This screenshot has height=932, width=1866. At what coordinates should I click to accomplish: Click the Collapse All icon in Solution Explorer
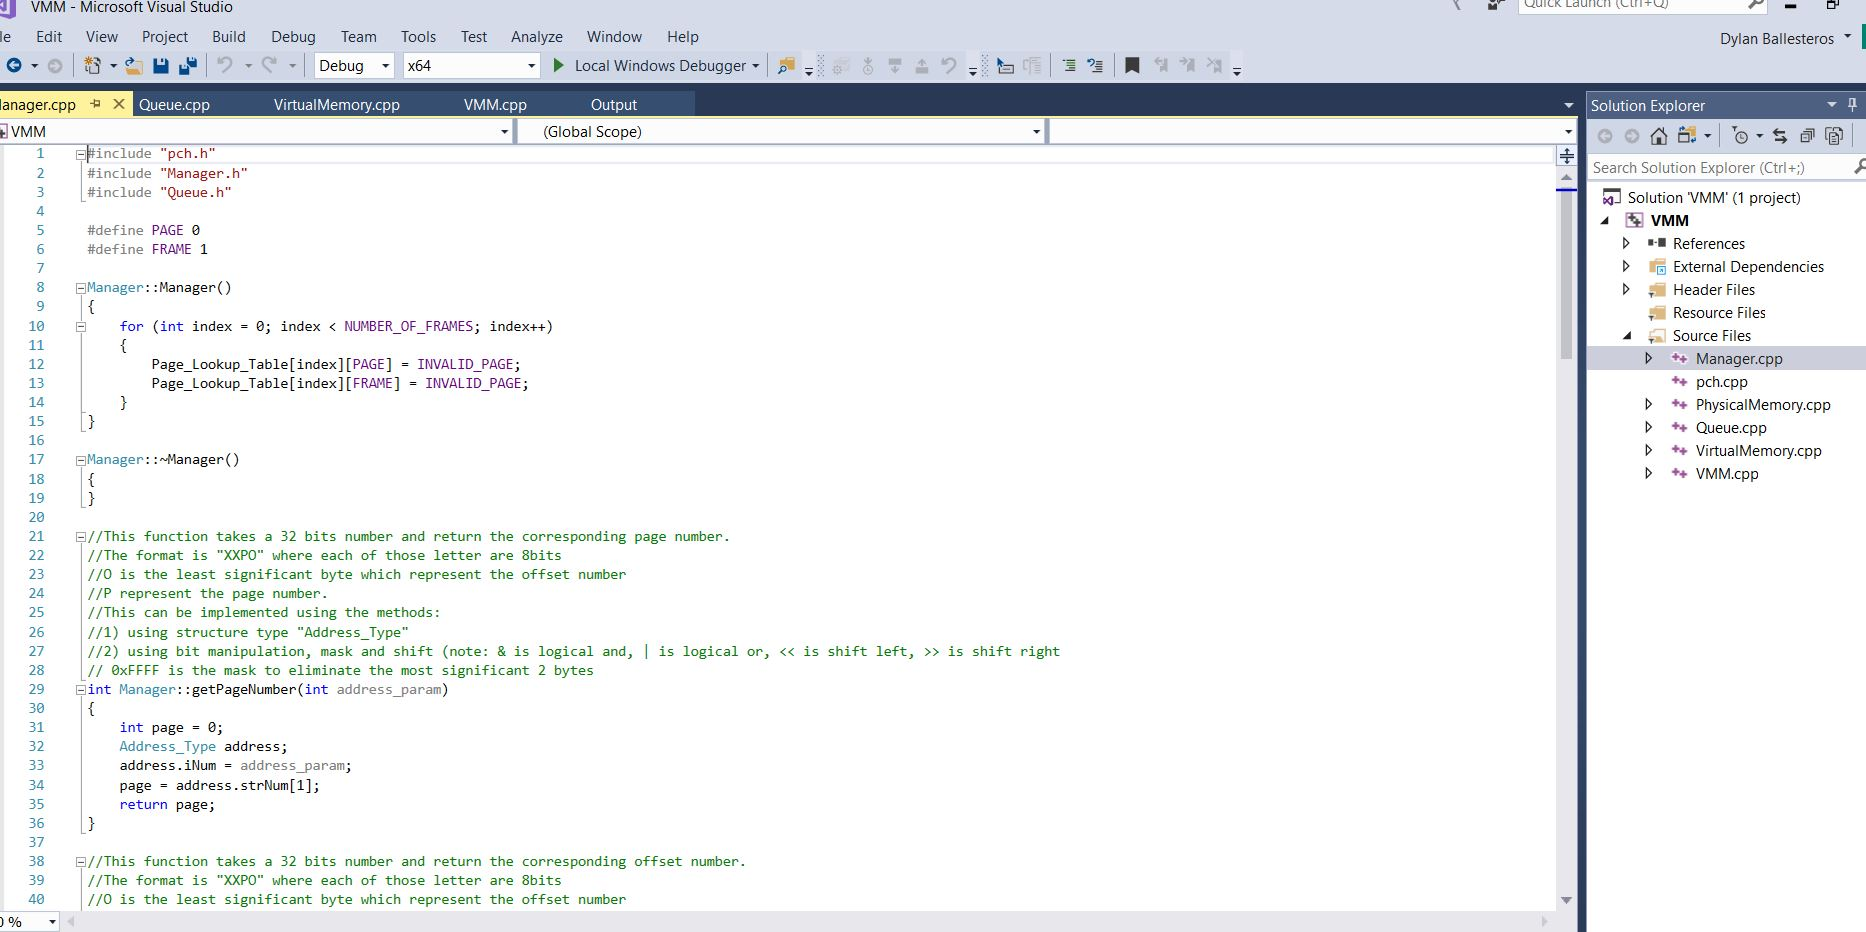click(1808, 136)
